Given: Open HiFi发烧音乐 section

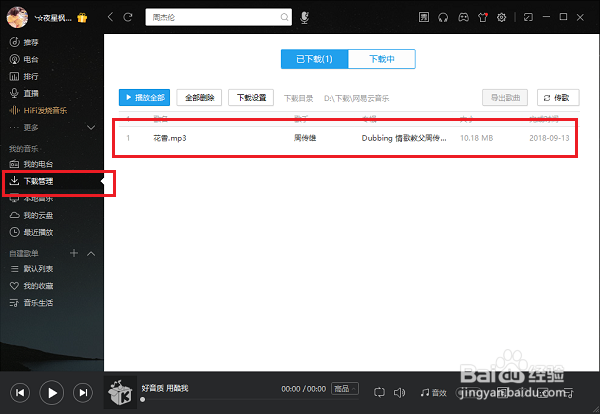Looking at the screenshot, I should click(38, 111).
